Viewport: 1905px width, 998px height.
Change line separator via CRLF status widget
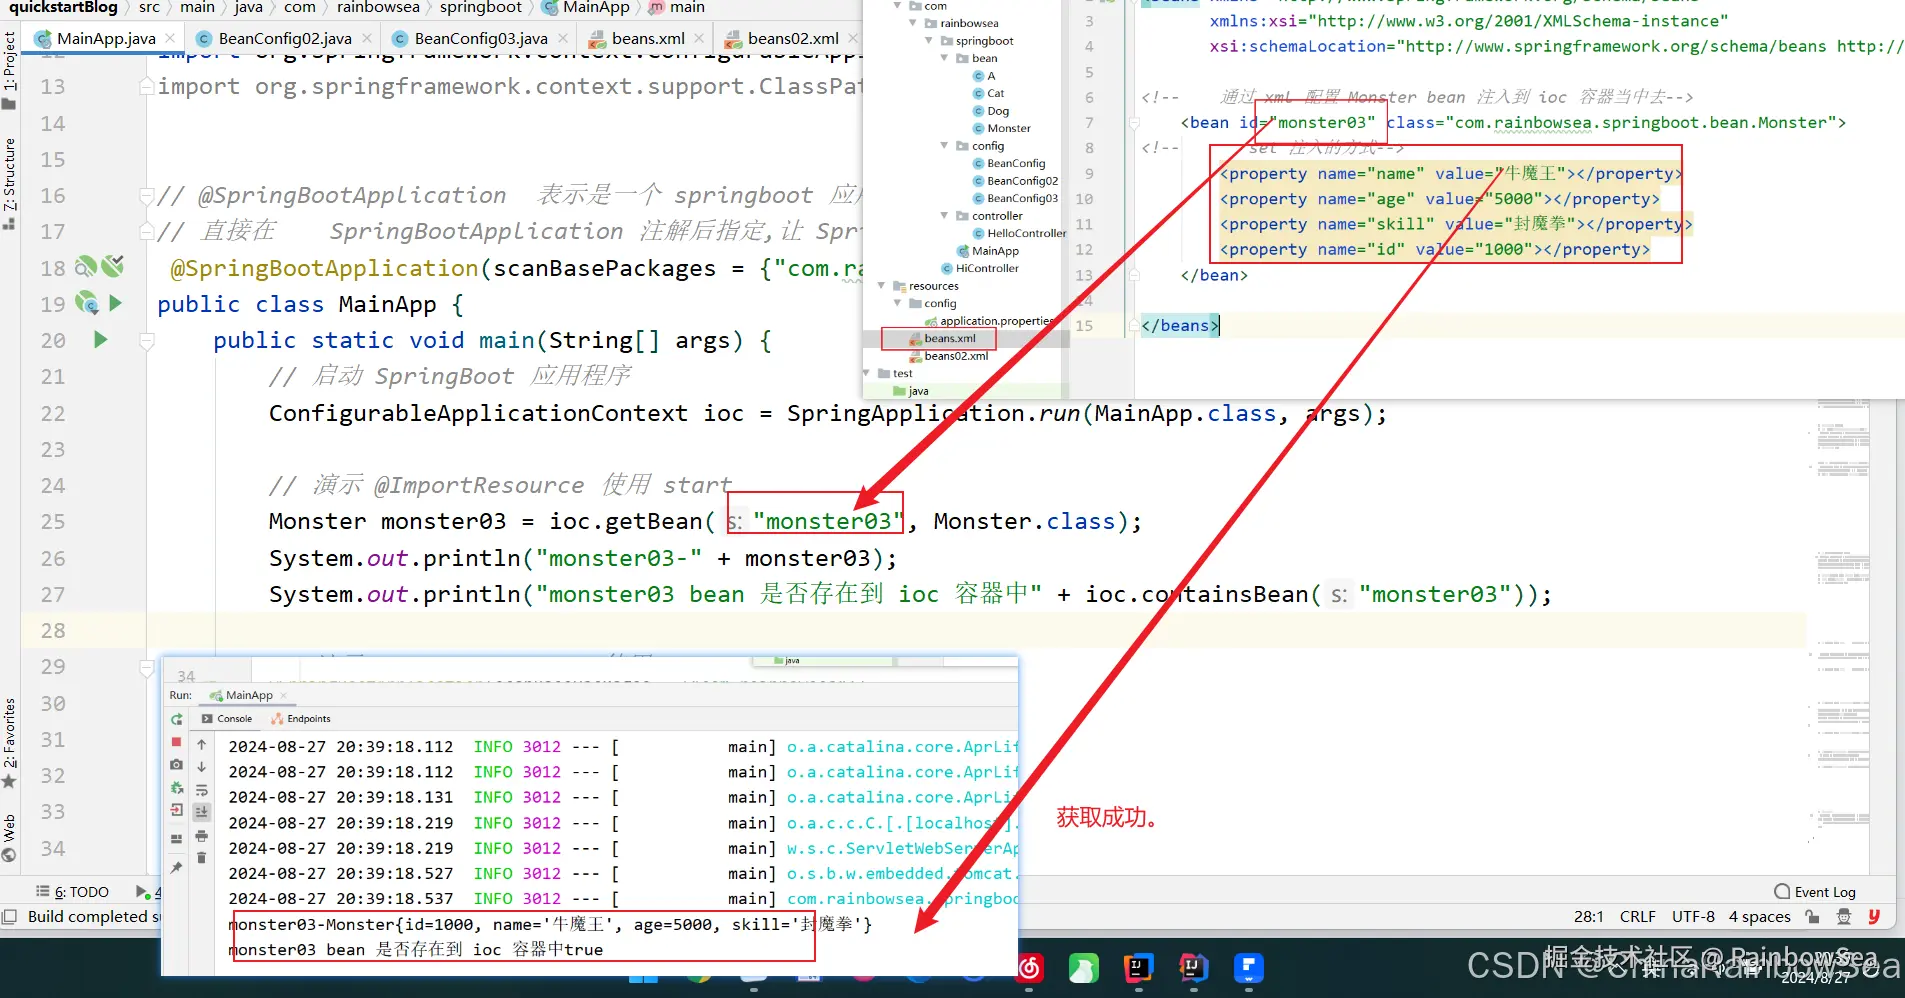[1638, 916]
